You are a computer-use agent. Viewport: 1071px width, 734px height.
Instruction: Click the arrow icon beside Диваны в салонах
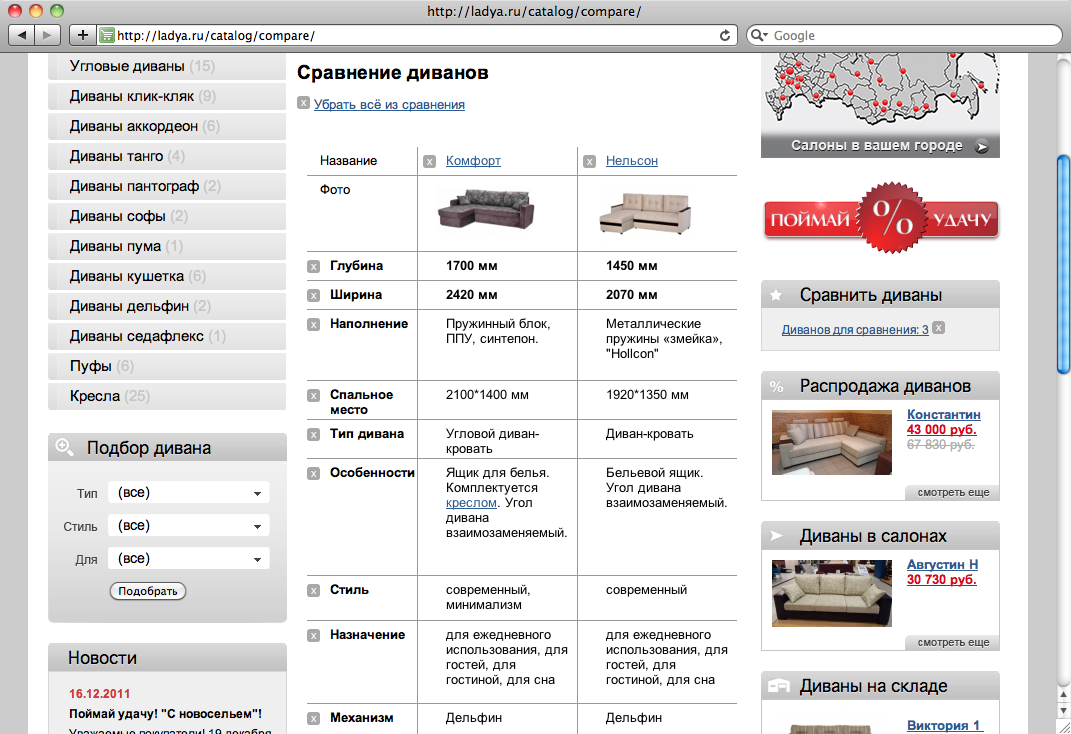click(777, 536)
